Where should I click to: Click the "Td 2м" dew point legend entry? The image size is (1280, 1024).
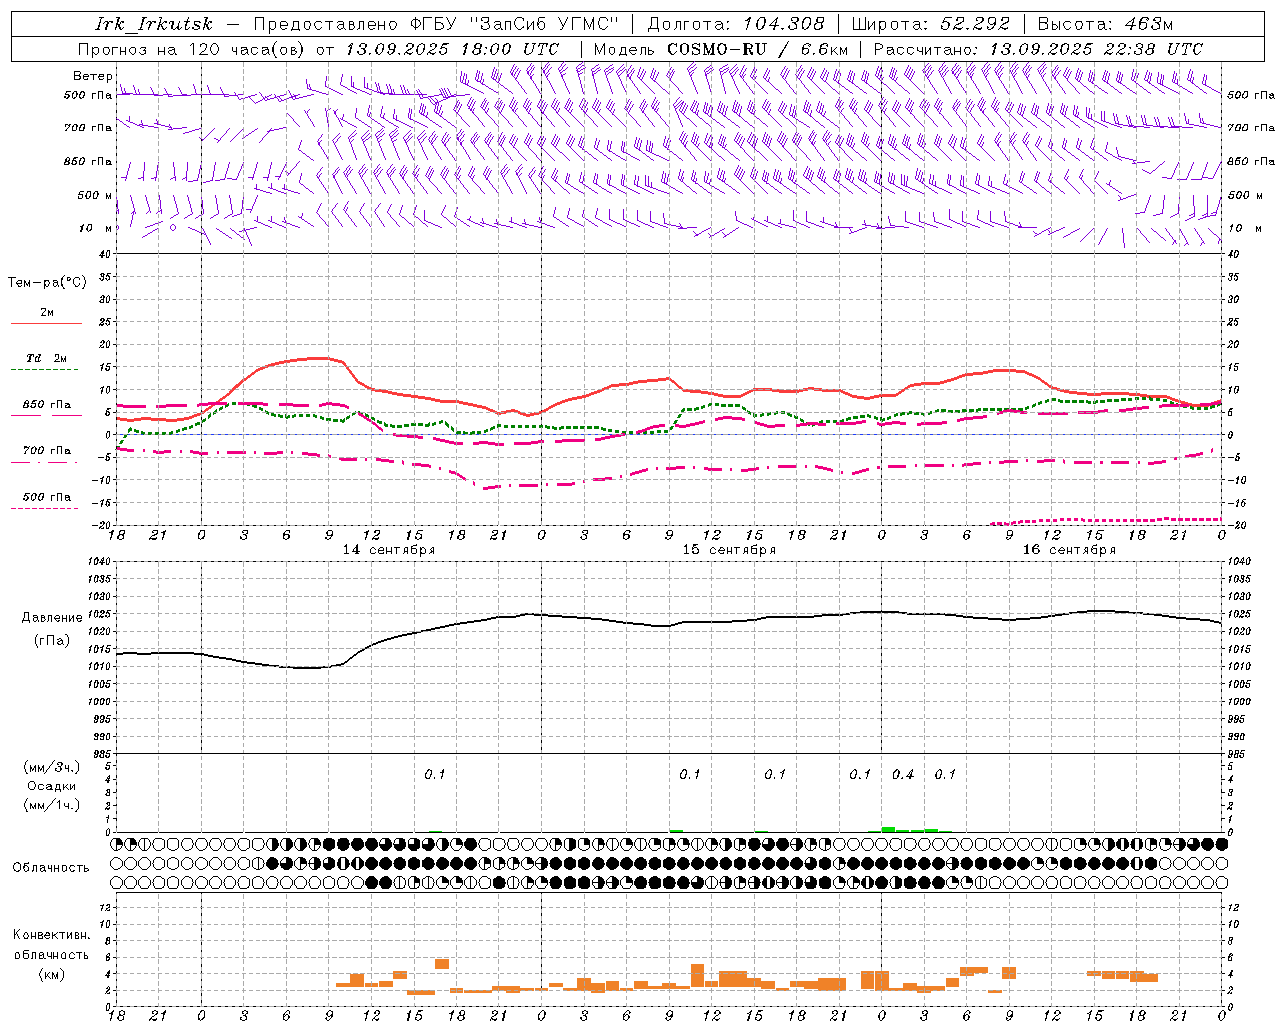46,358
